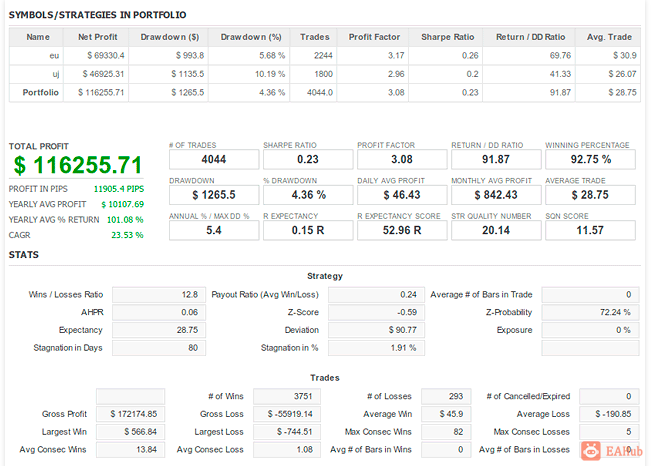Click the Net Profit column header

pos(98,37)
